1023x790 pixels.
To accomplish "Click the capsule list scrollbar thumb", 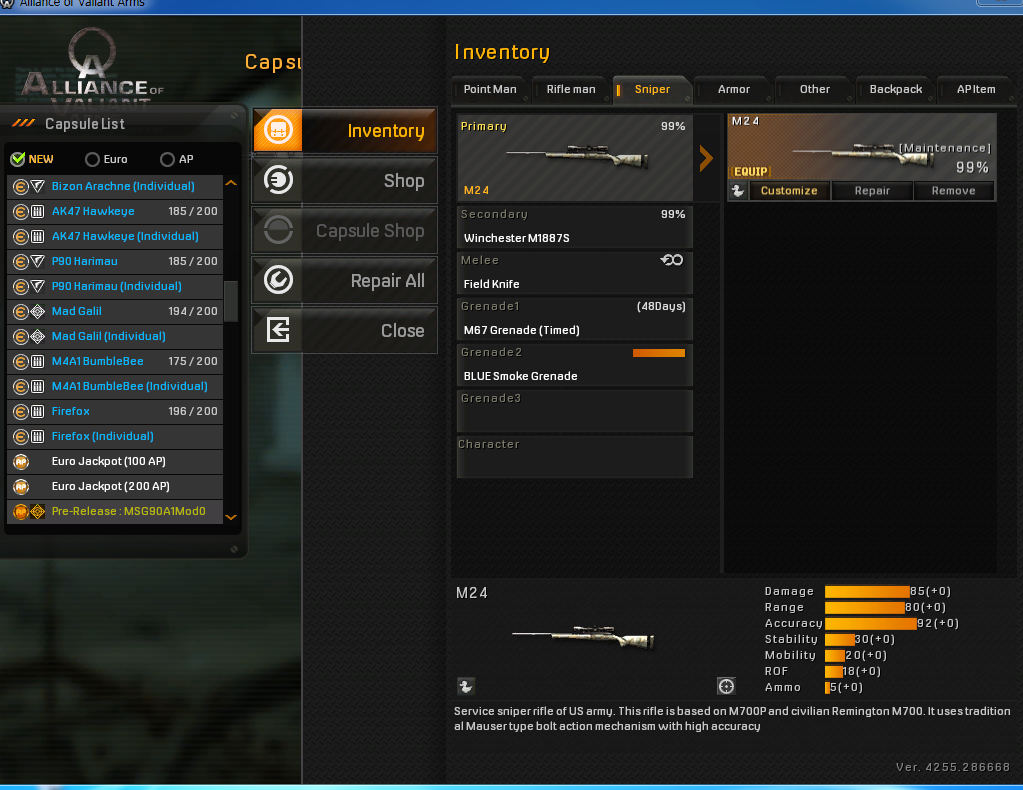I will pos(231,301).
